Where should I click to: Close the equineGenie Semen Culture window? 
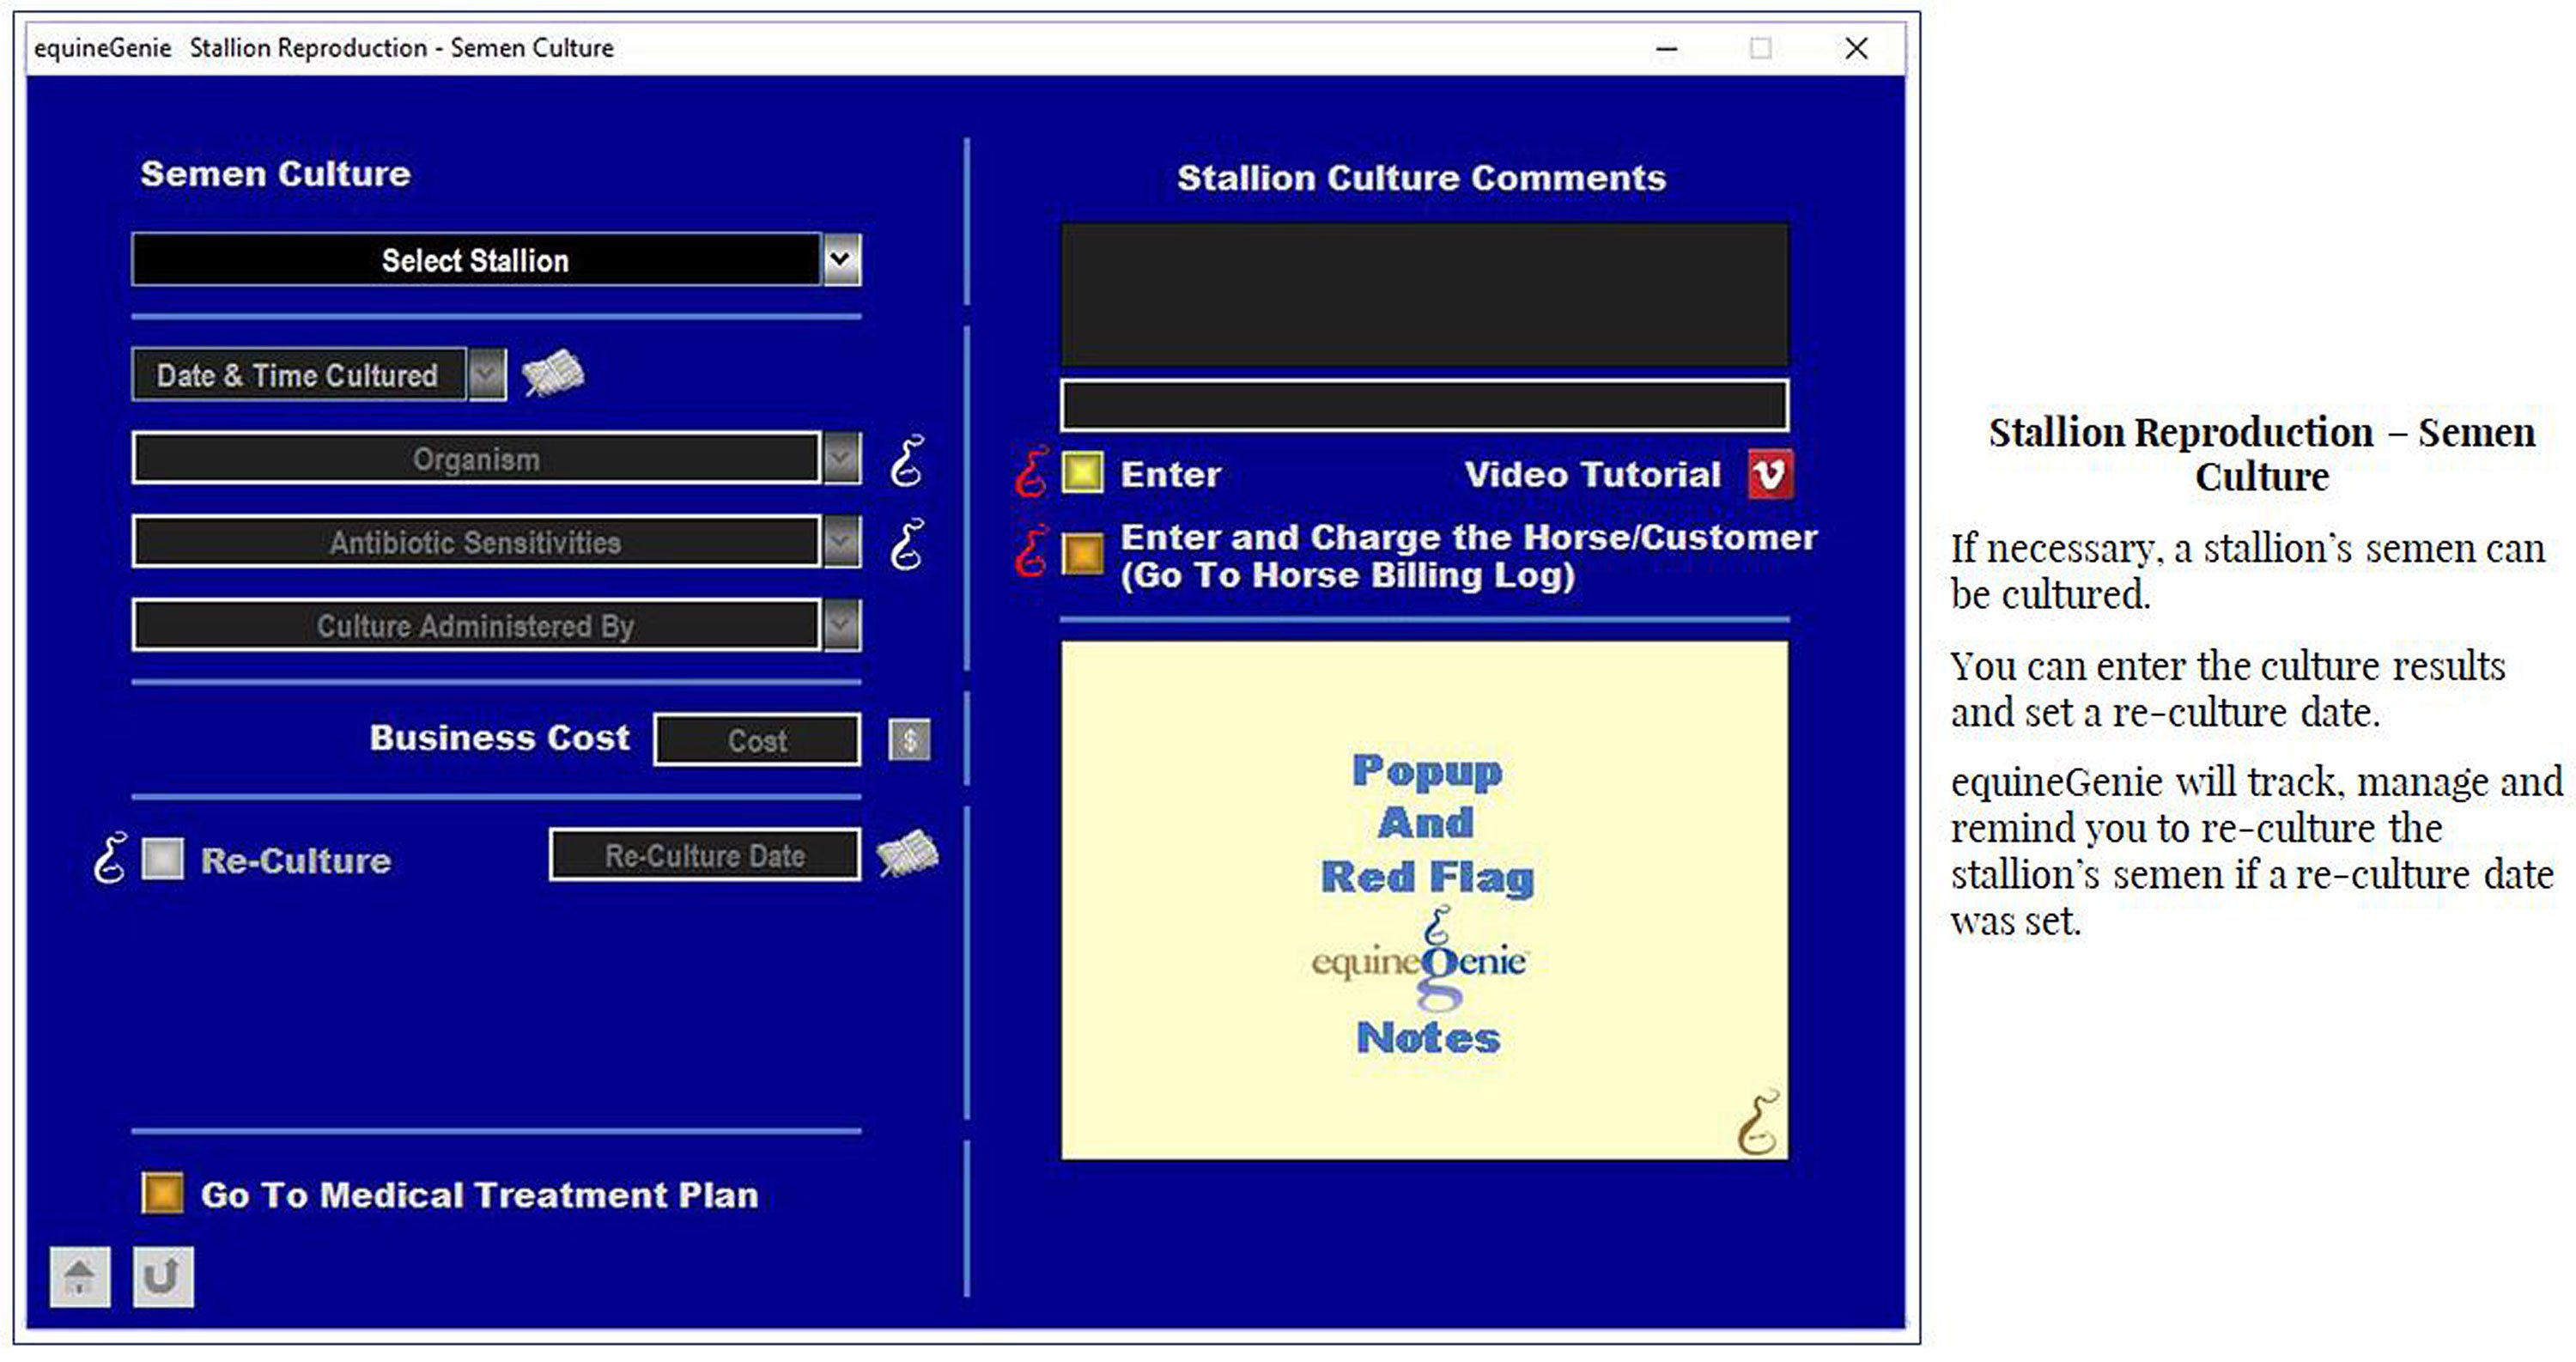[1856, 48]
